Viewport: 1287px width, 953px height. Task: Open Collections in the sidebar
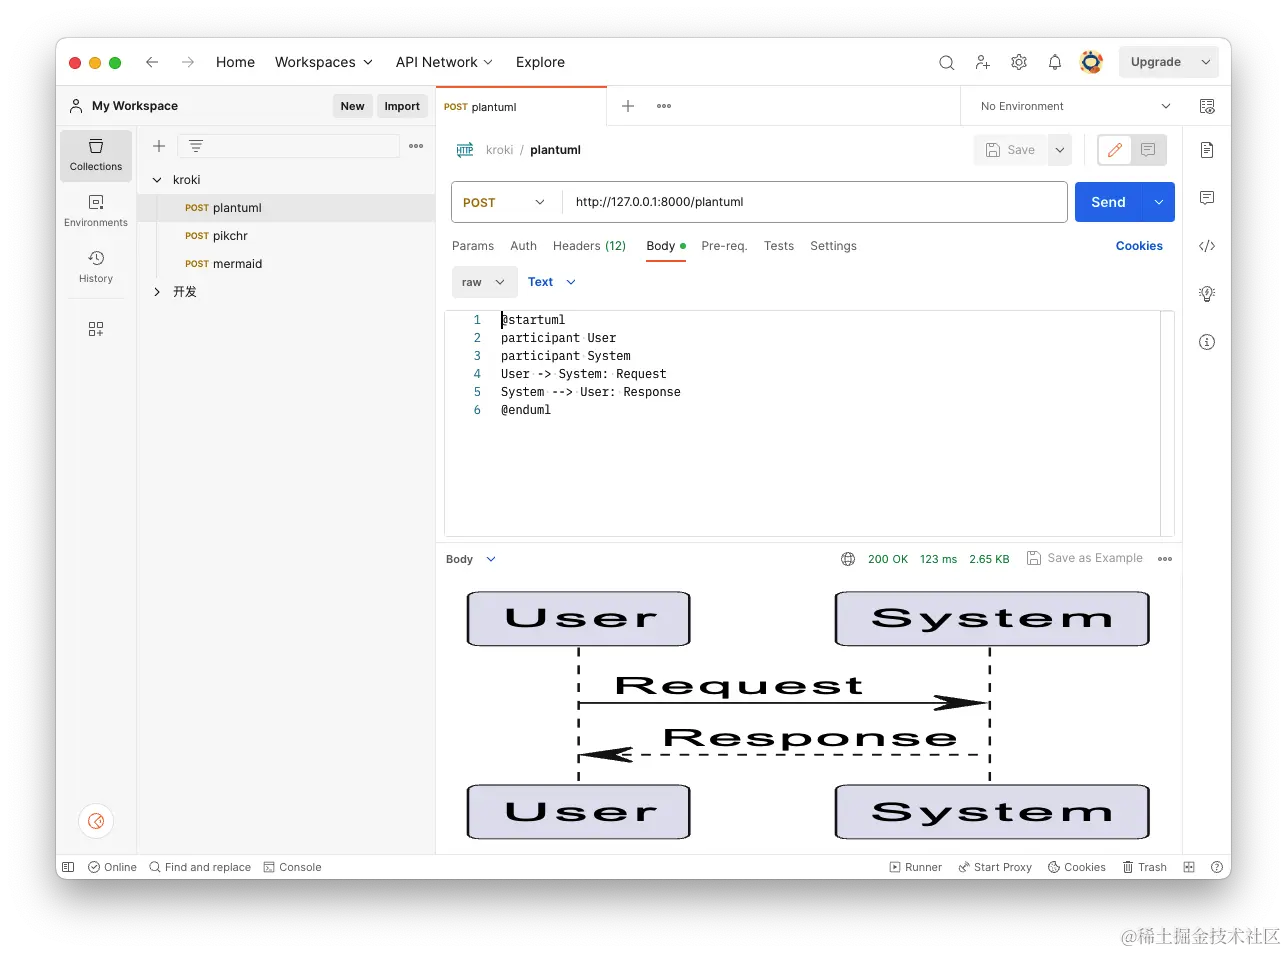[x=96, y=155]
